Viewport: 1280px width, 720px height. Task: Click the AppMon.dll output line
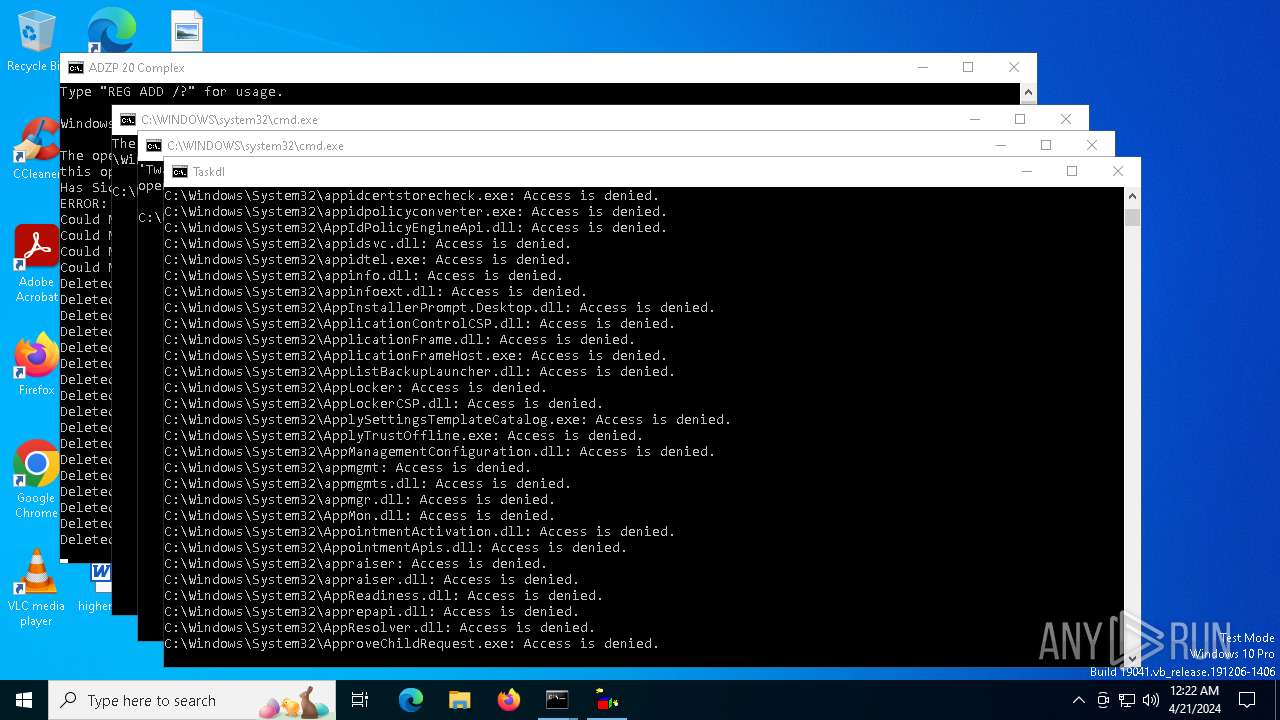(x=360, y=515)
